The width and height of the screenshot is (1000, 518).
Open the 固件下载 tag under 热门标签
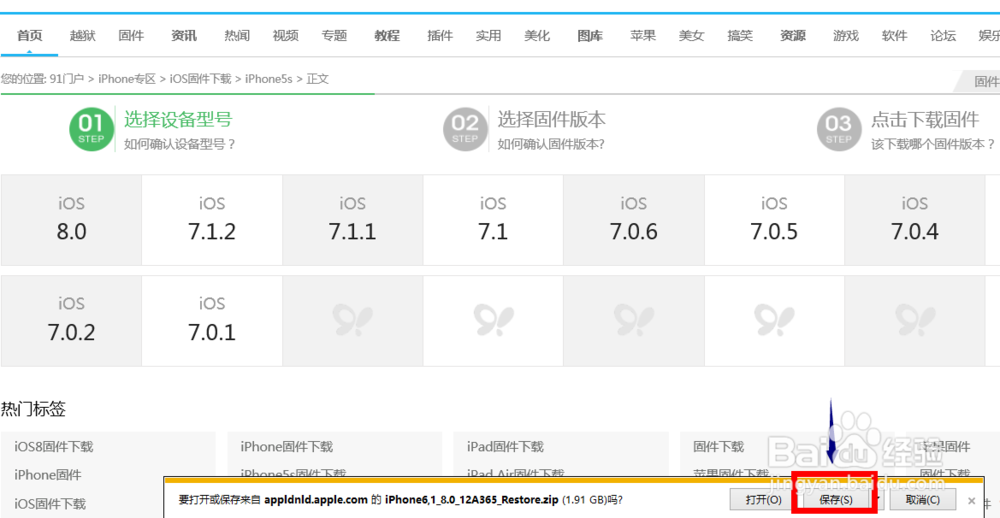coord(718,447)
